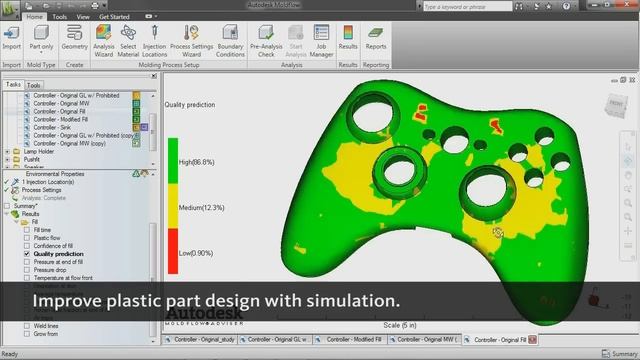Viewport: 640px width, 360px height.
Task: Choose Injection Locations tool
Action: point(154,41)
